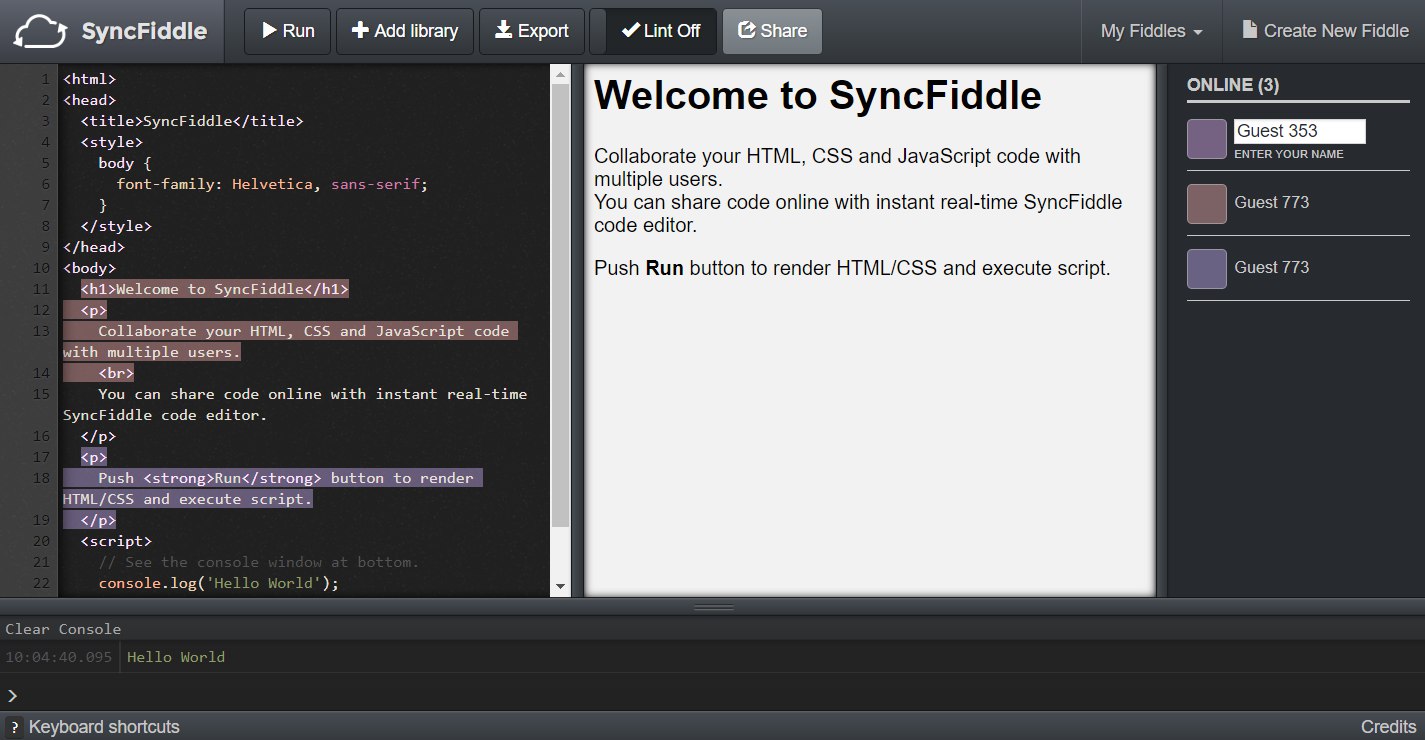
Task: Share this fiddle
Action: point(772,31)
